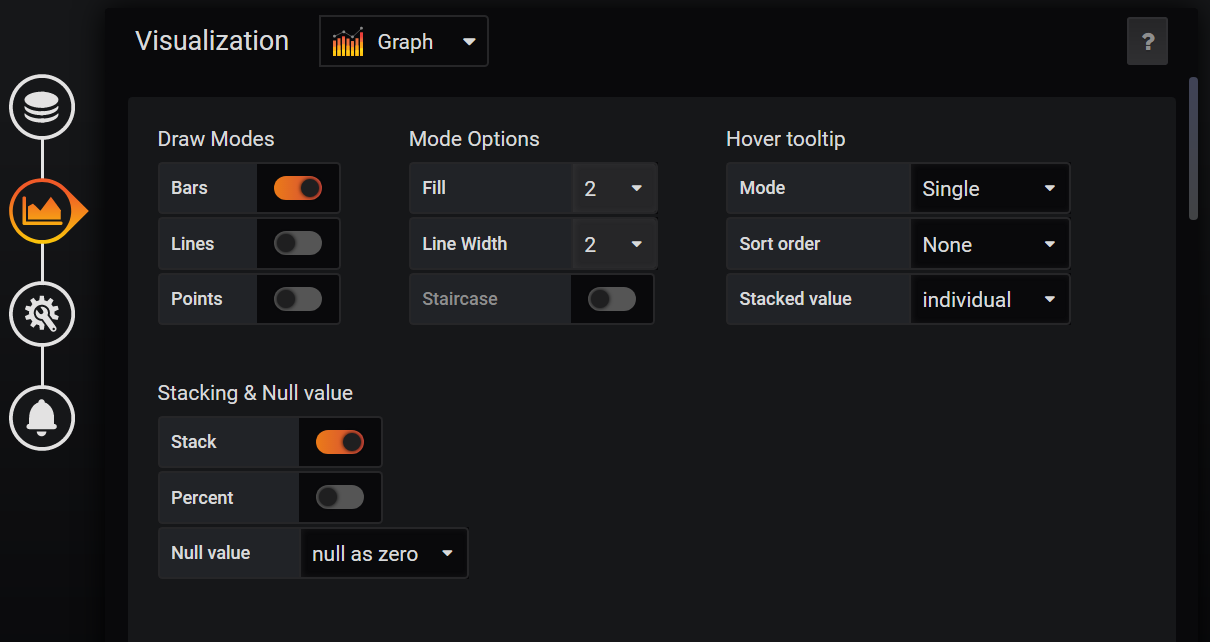Click the vertical scrollbar on the right
This screenshot has height=642, width=1210.
pos(1192,148)
